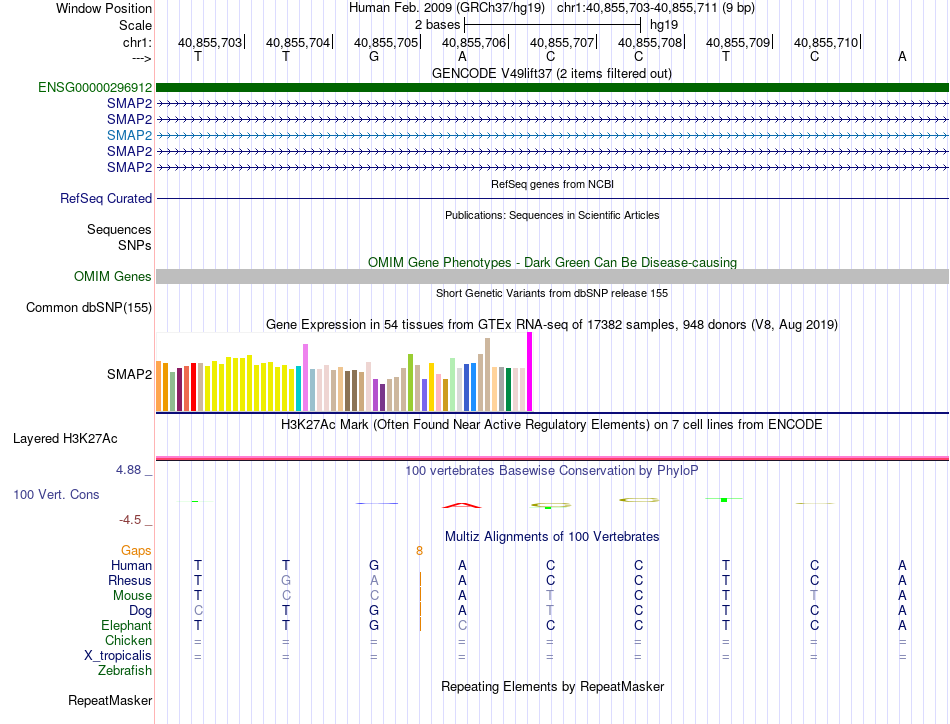Image resolution: width=950 pixels, height=724 pixels.
Task: Open the ENSG00000296912 track label
Action: pyautogui.click(x=95, y=87)
